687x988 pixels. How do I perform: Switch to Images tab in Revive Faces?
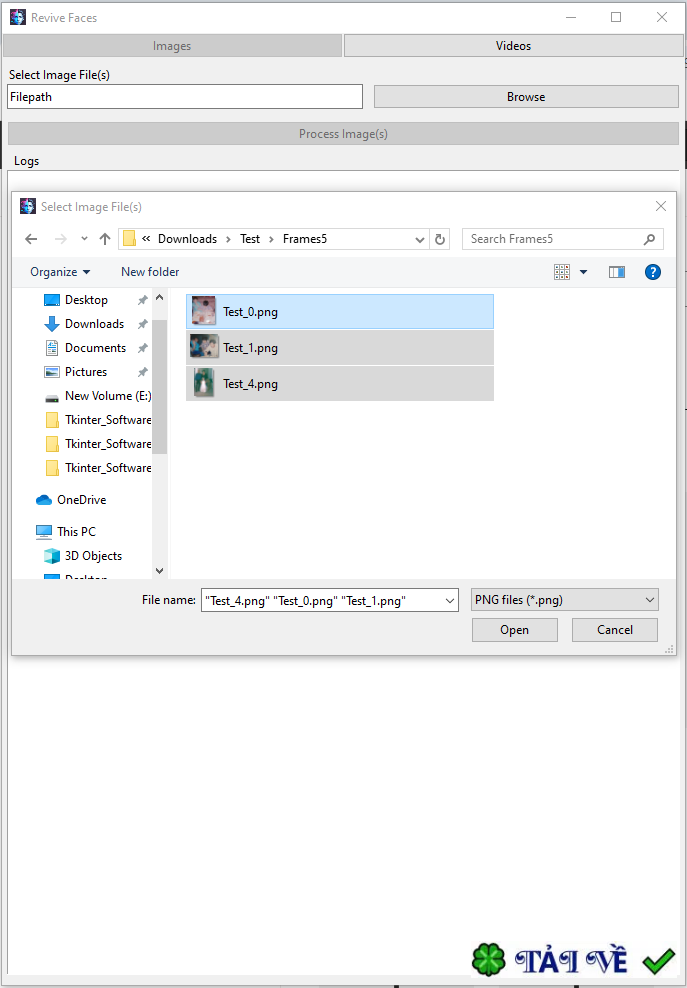tap(172, 46)
